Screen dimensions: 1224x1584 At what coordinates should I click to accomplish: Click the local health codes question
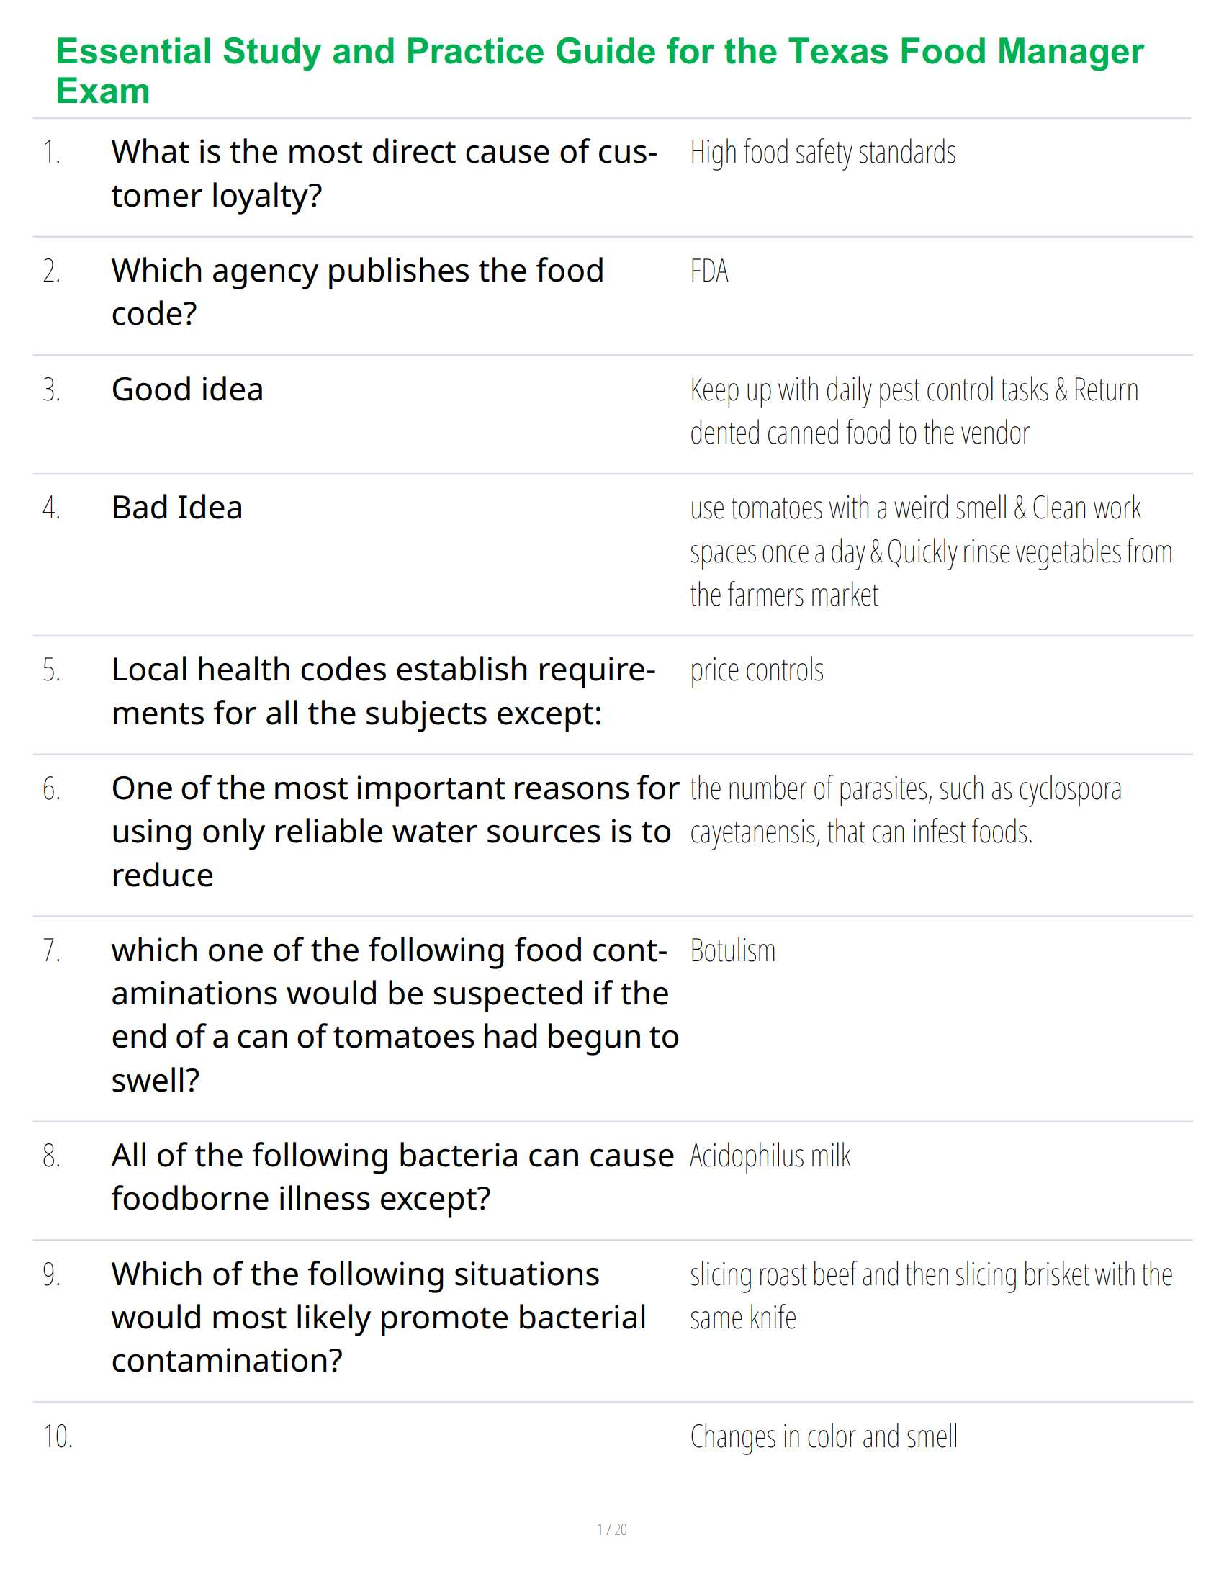[383, 691]
